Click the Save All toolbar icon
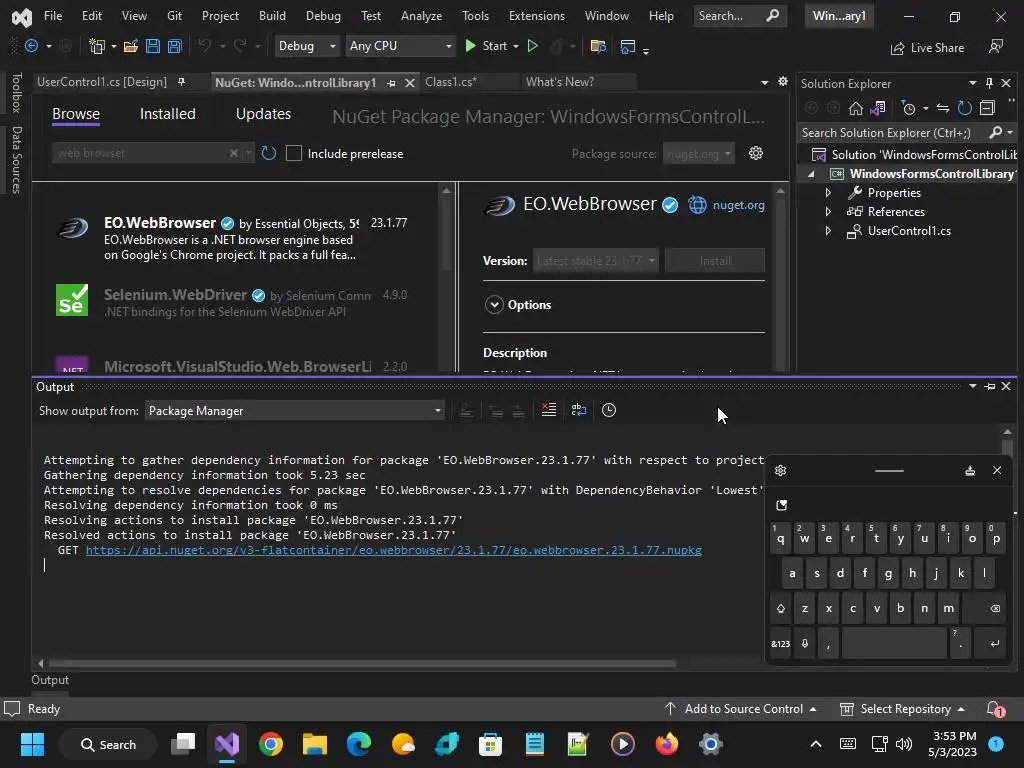Viewport: 1024px width, 768px height. pos(174,46)
